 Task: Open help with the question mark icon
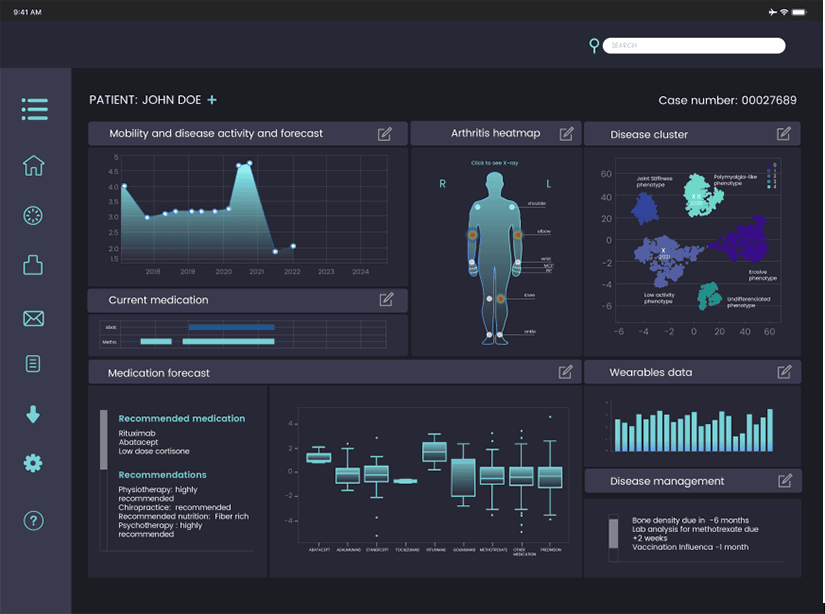(33, 521)
